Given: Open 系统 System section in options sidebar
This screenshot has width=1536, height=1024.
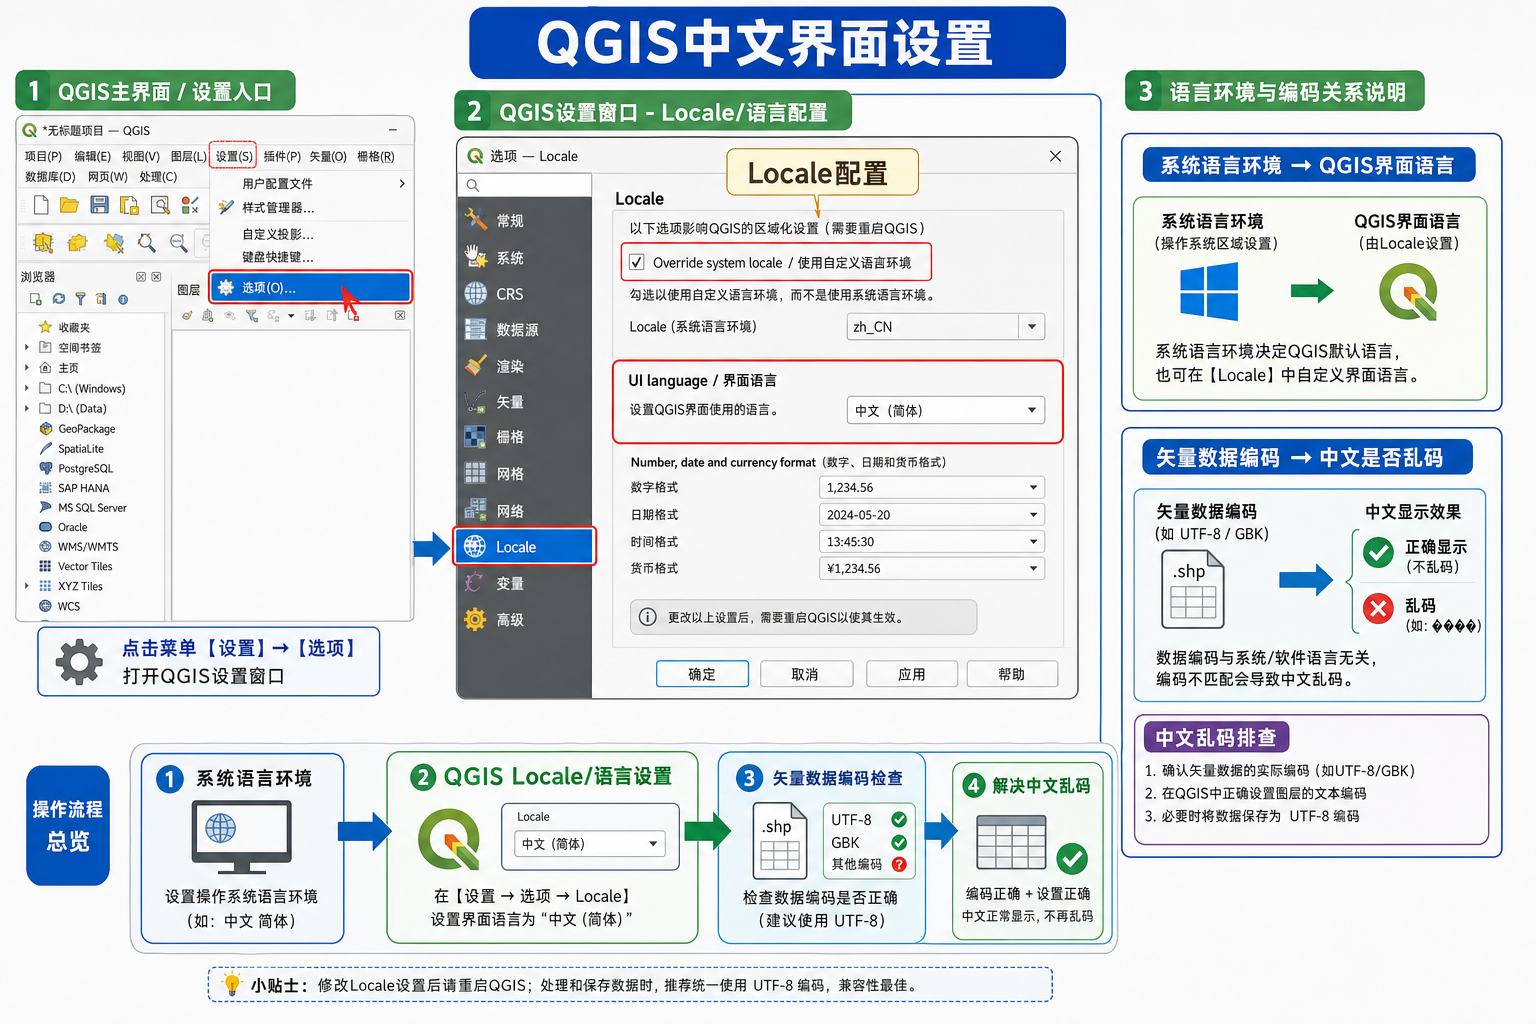Looking at the screenshot, I should coord(524,257).
